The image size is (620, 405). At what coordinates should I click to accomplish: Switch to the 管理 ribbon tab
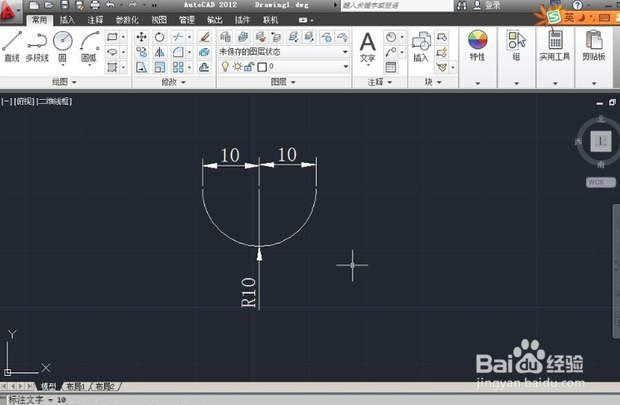(x=187, y=20)
